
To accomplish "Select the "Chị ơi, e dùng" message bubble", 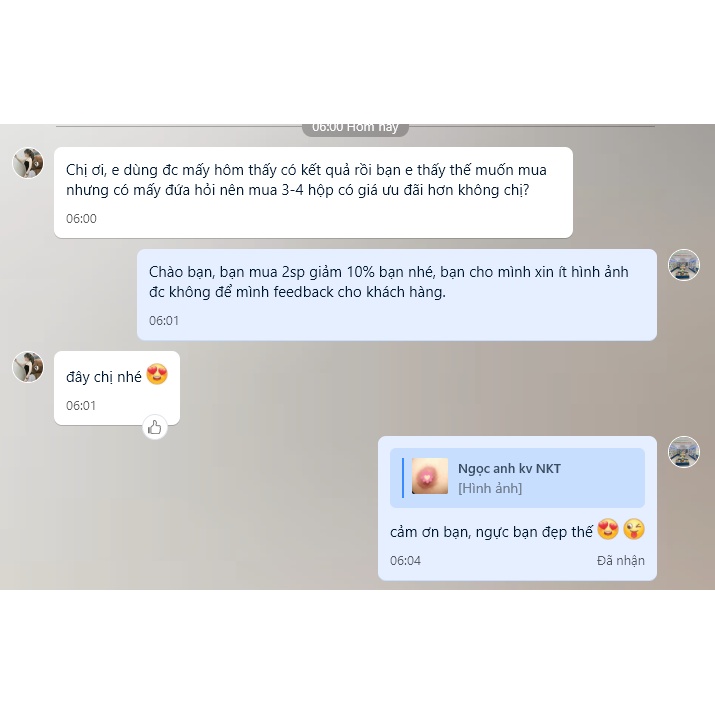I will pos(313,192).
